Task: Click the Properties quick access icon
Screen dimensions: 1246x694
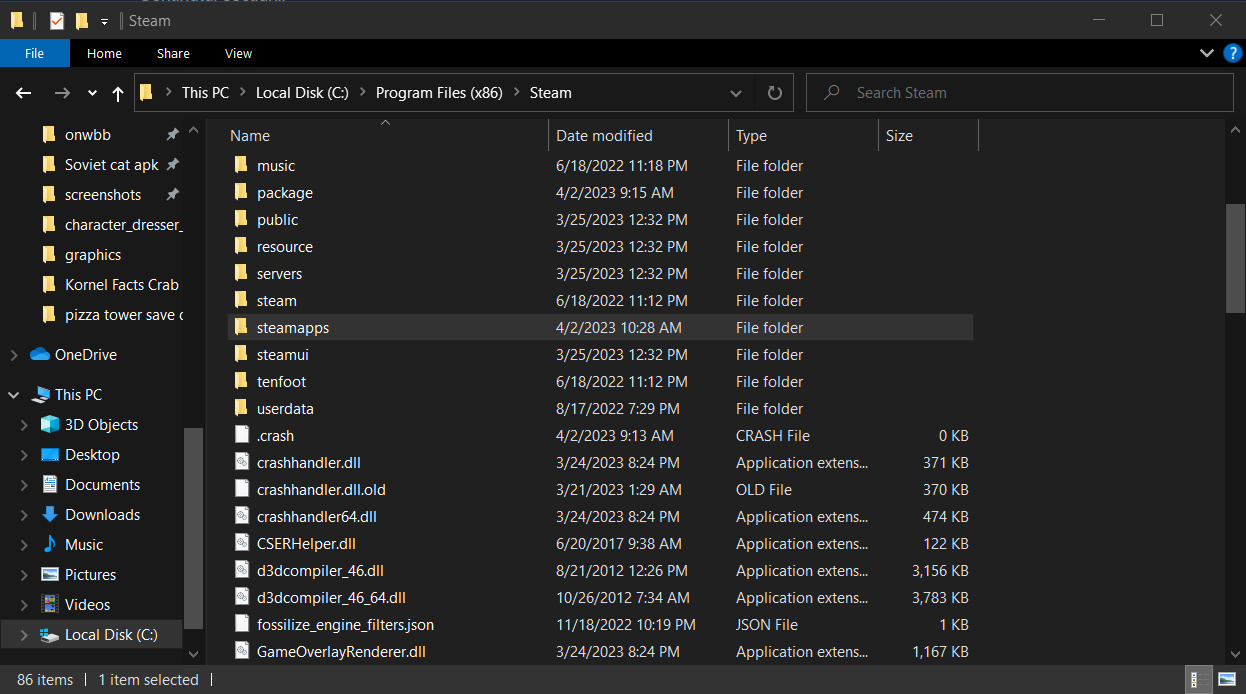Action: click(x=57, y=20)
